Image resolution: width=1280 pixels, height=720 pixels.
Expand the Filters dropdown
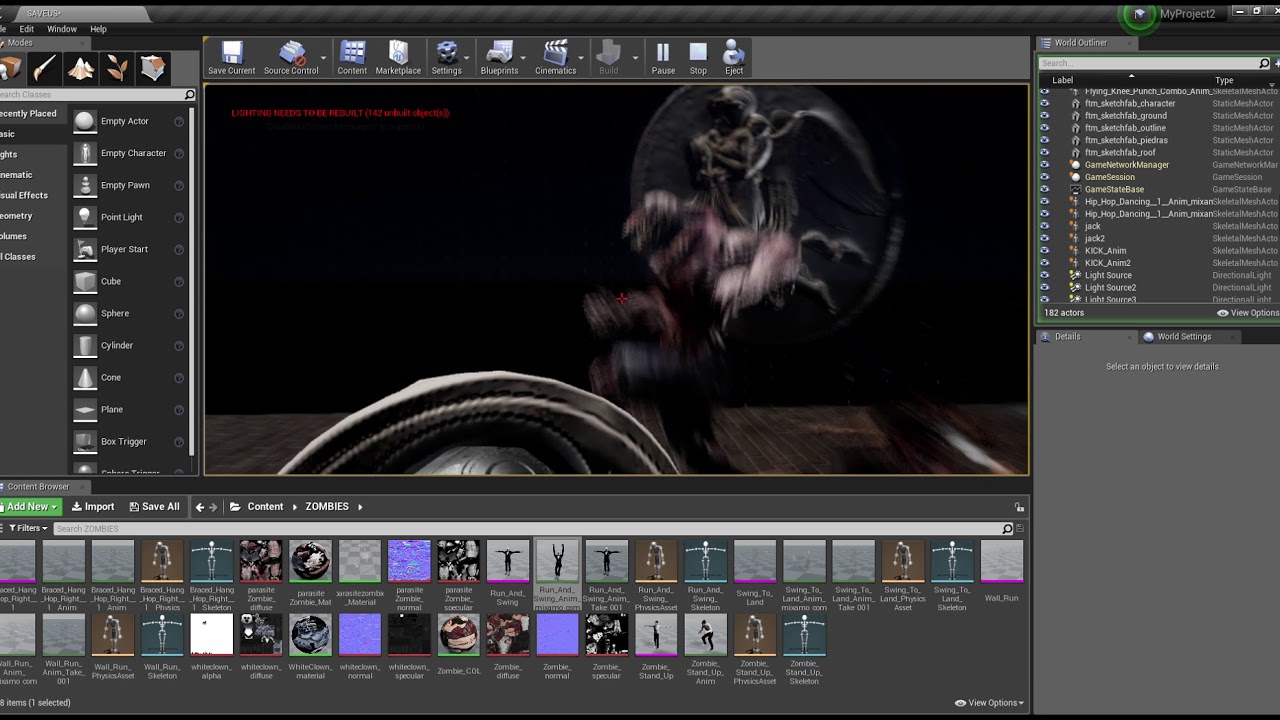27,528
